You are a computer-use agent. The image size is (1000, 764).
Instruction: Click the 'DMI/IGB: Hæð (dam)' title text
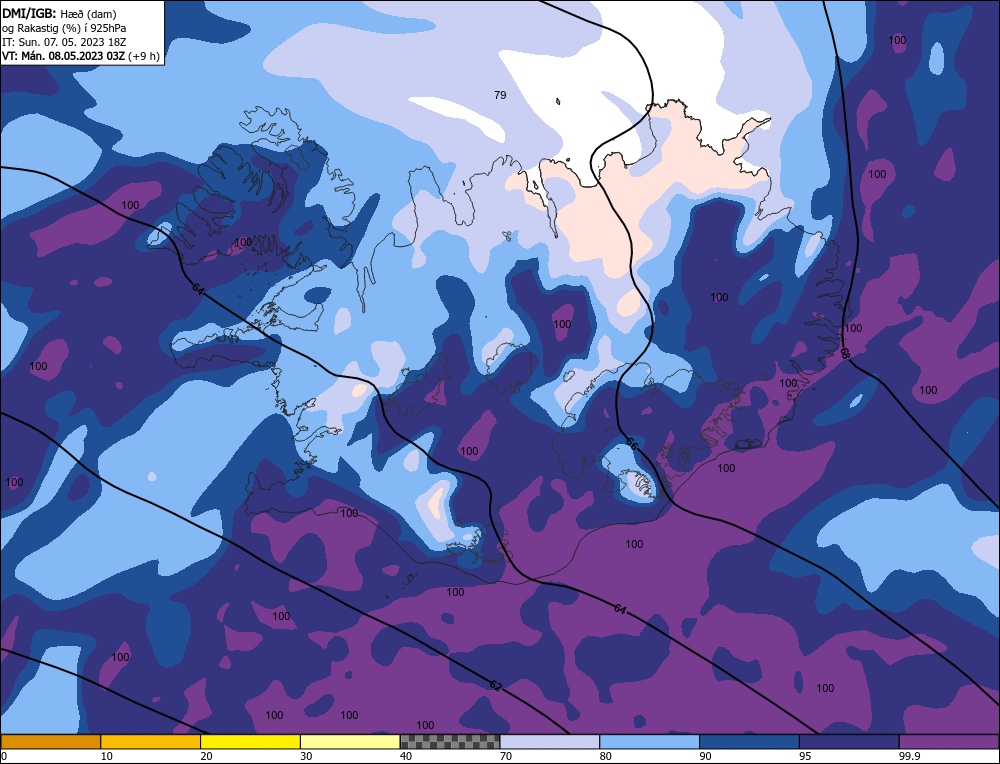click(x=59, y=13)
